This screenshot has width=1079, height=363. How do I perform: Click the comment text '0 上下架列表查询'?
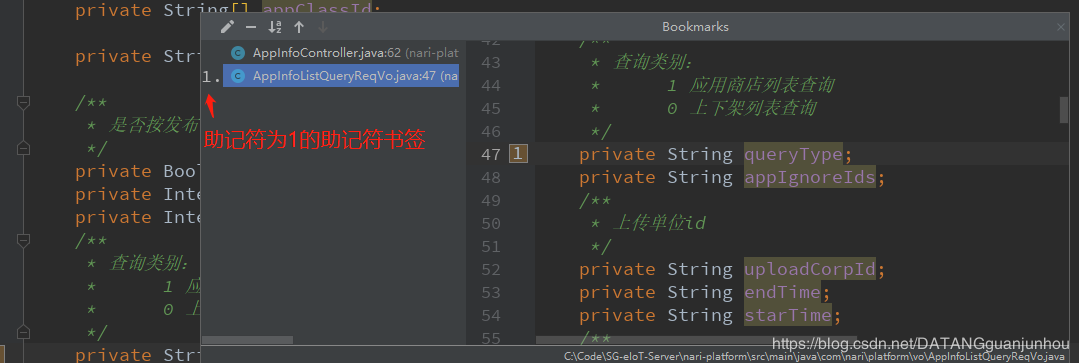pyautogui.click(x=741, y=108)
